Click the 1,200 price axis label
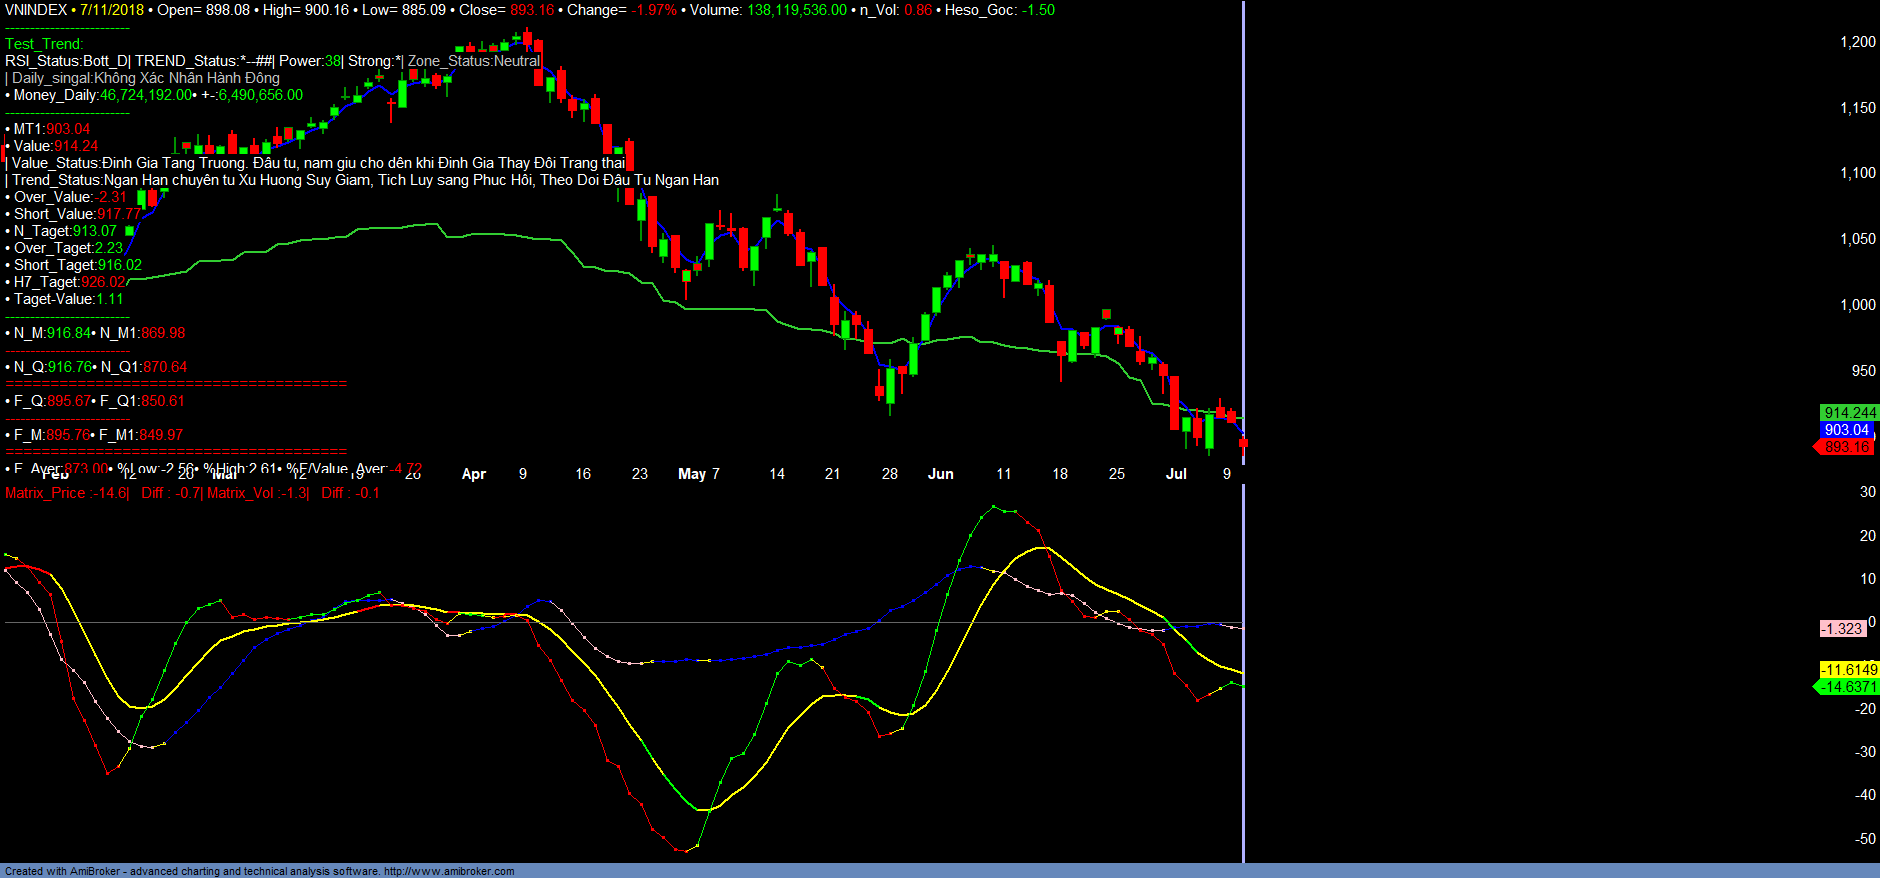The height and width of the screenshot is (878, 1880). 1858,42
